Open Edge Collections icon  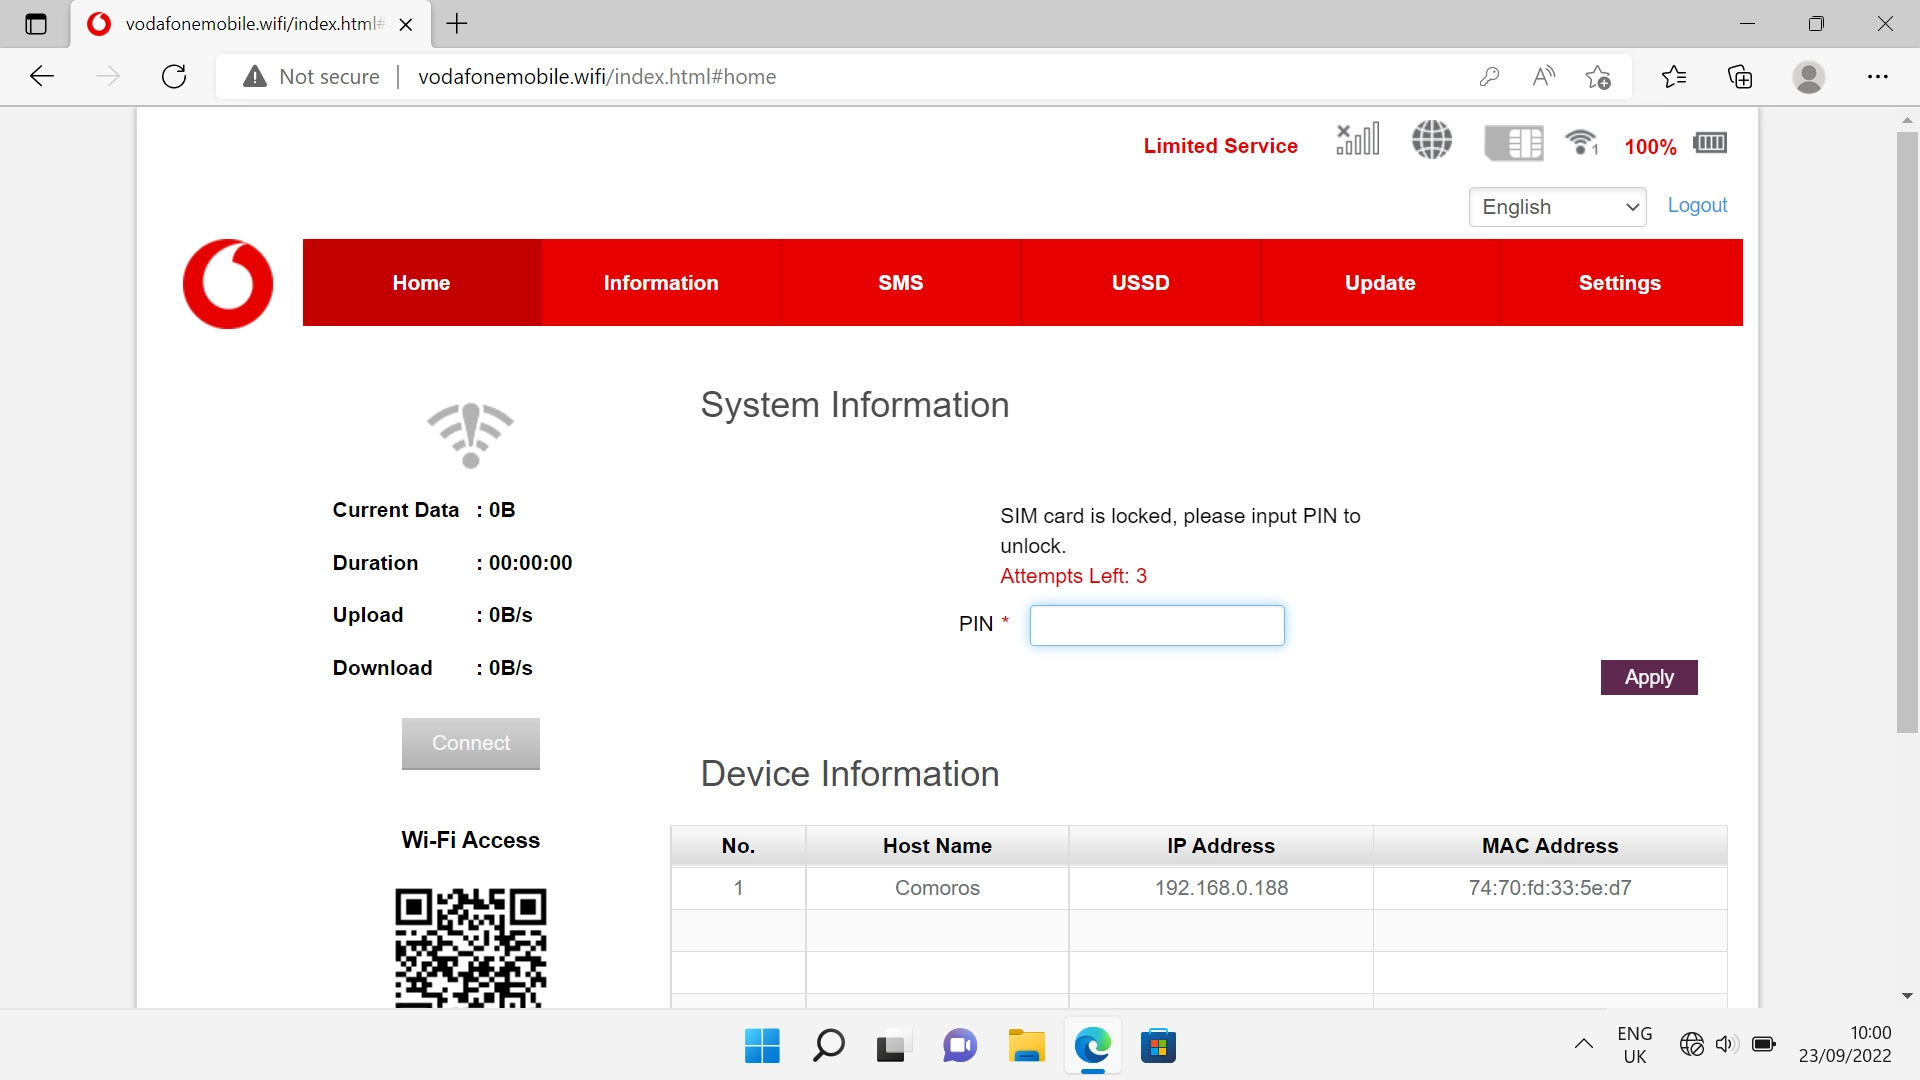click(1740, 77)
